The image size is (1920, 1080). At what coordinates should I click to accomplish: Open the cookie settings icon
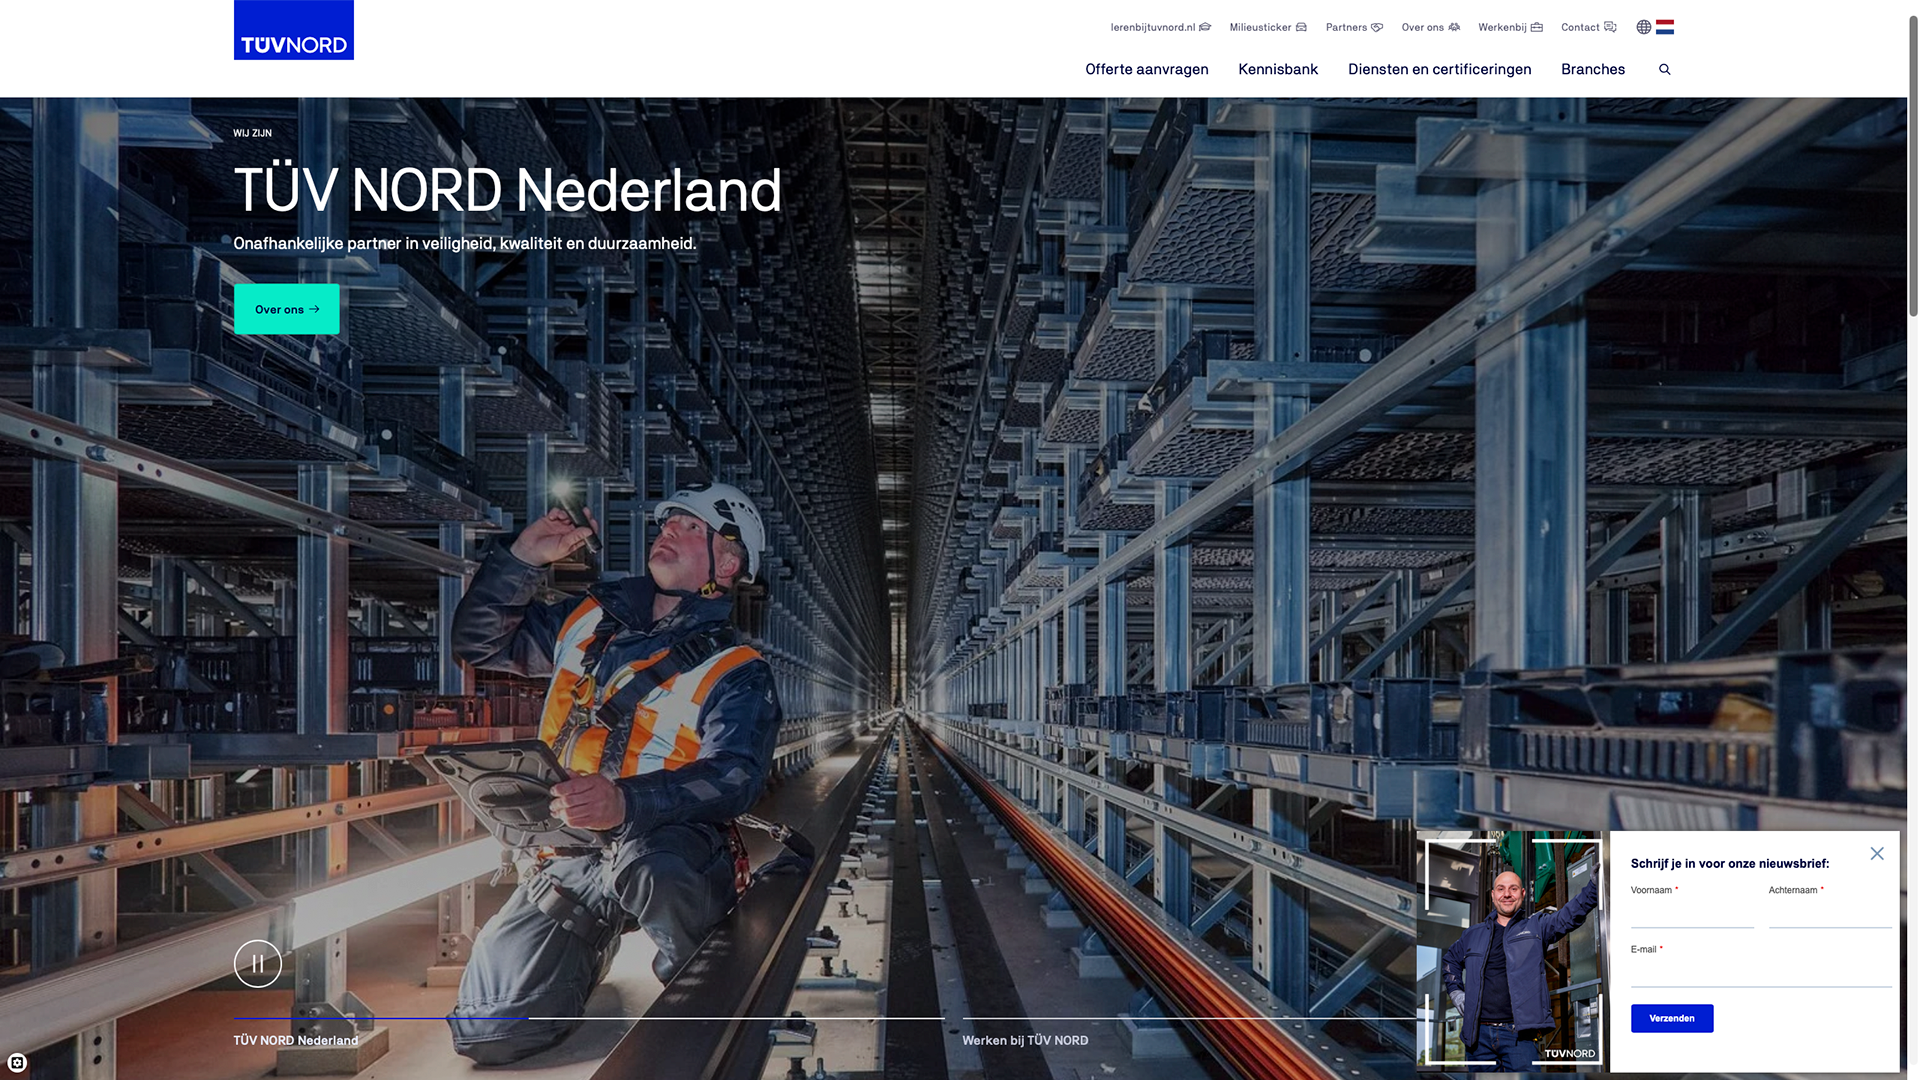pos(17,1062)
